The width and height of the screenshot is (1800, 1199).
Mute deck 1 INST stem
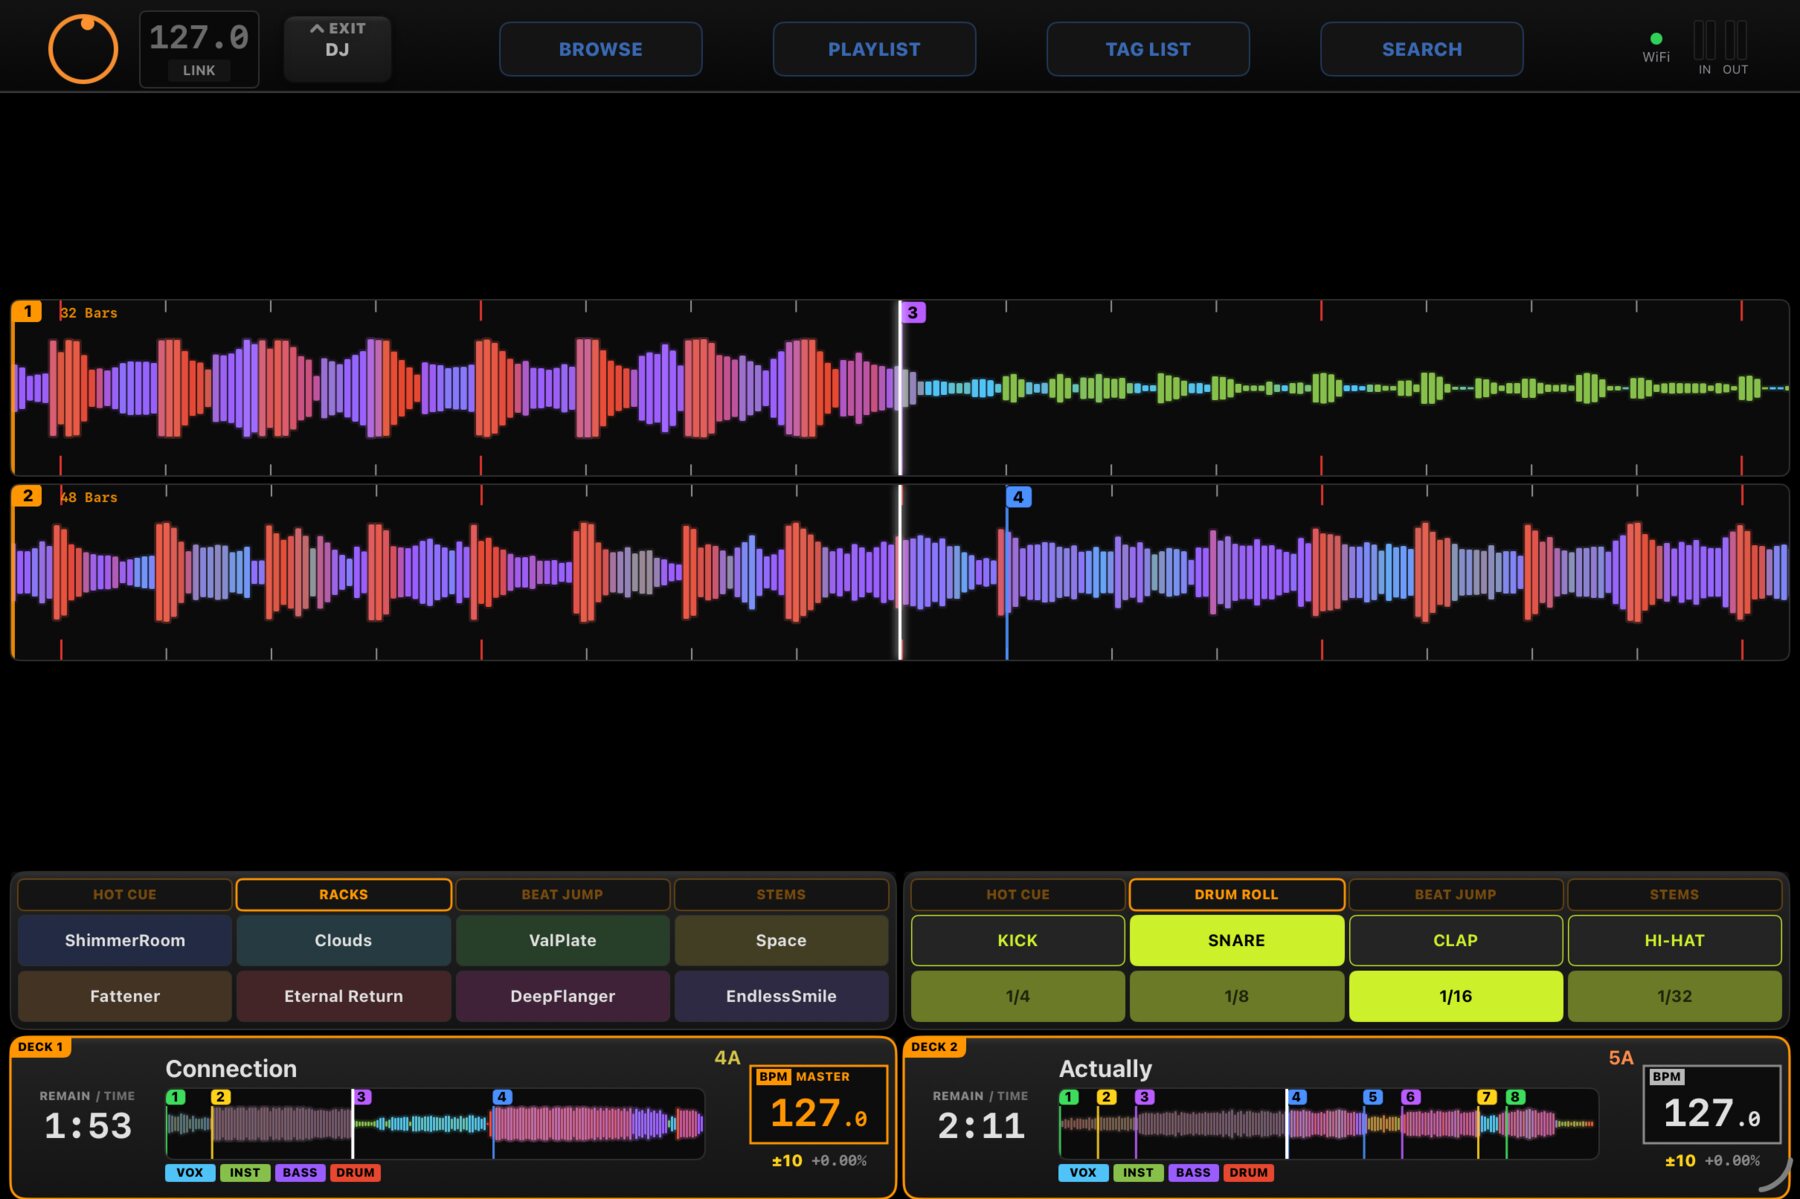[245, 1172]
